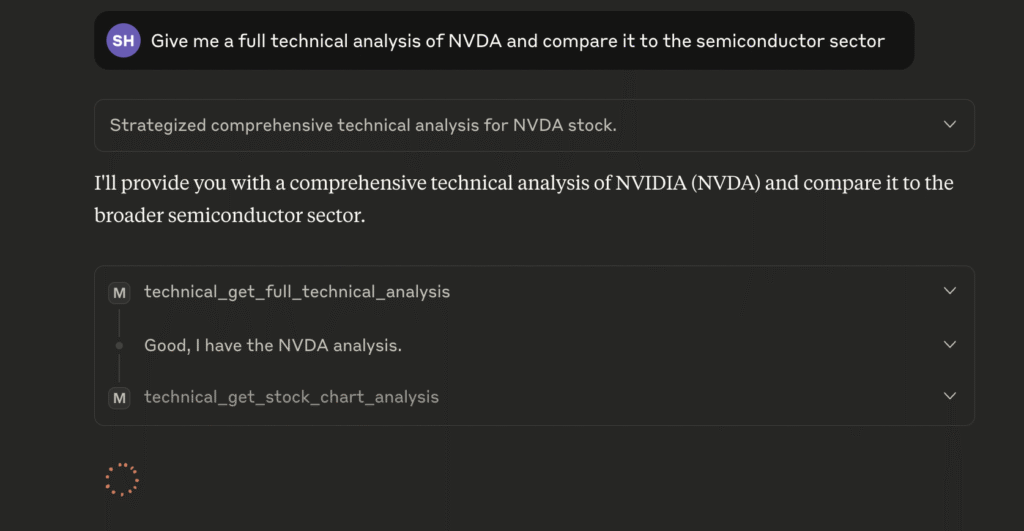Expand the technical_get_stock_chart_analysis chevron arrow

(950, 396)
